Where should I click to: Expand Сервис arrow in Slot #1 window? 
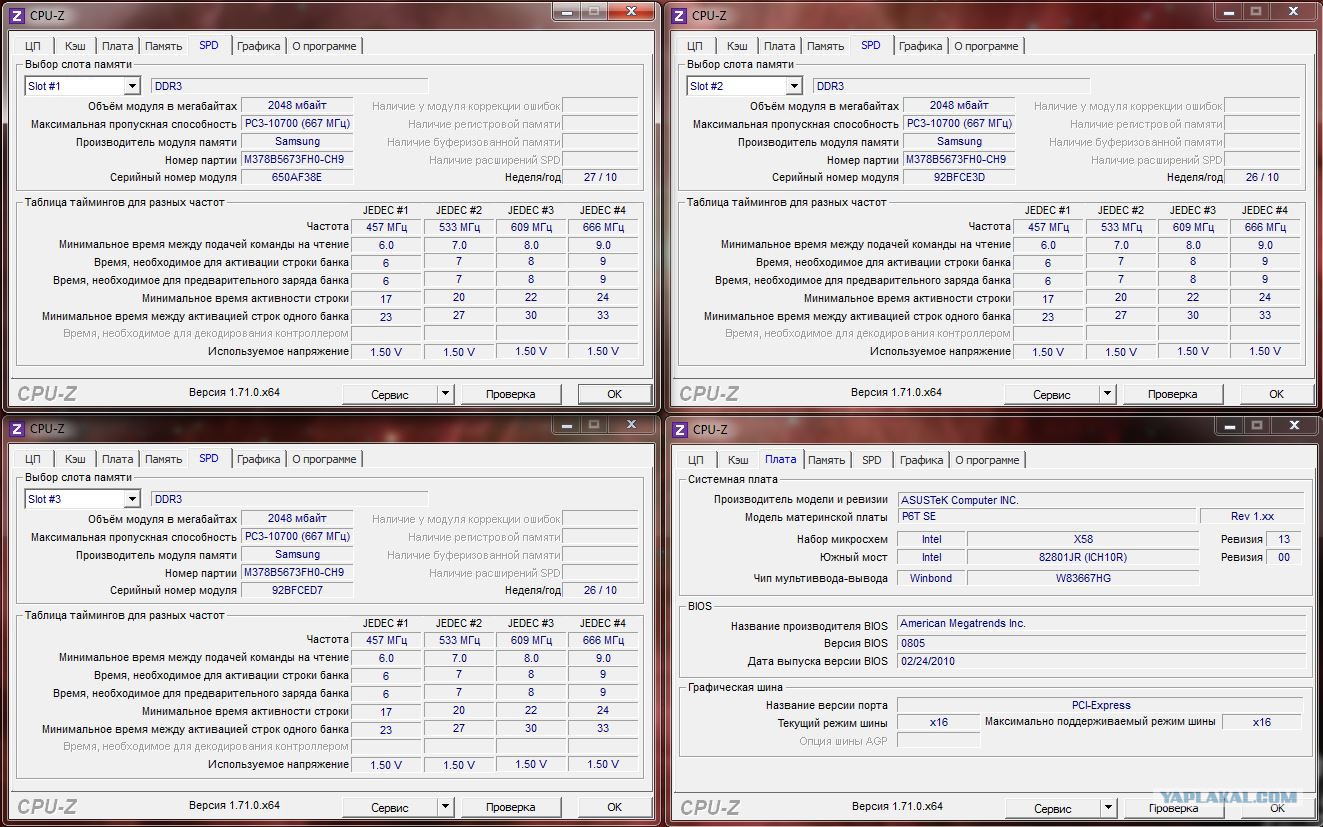point(445,394)
